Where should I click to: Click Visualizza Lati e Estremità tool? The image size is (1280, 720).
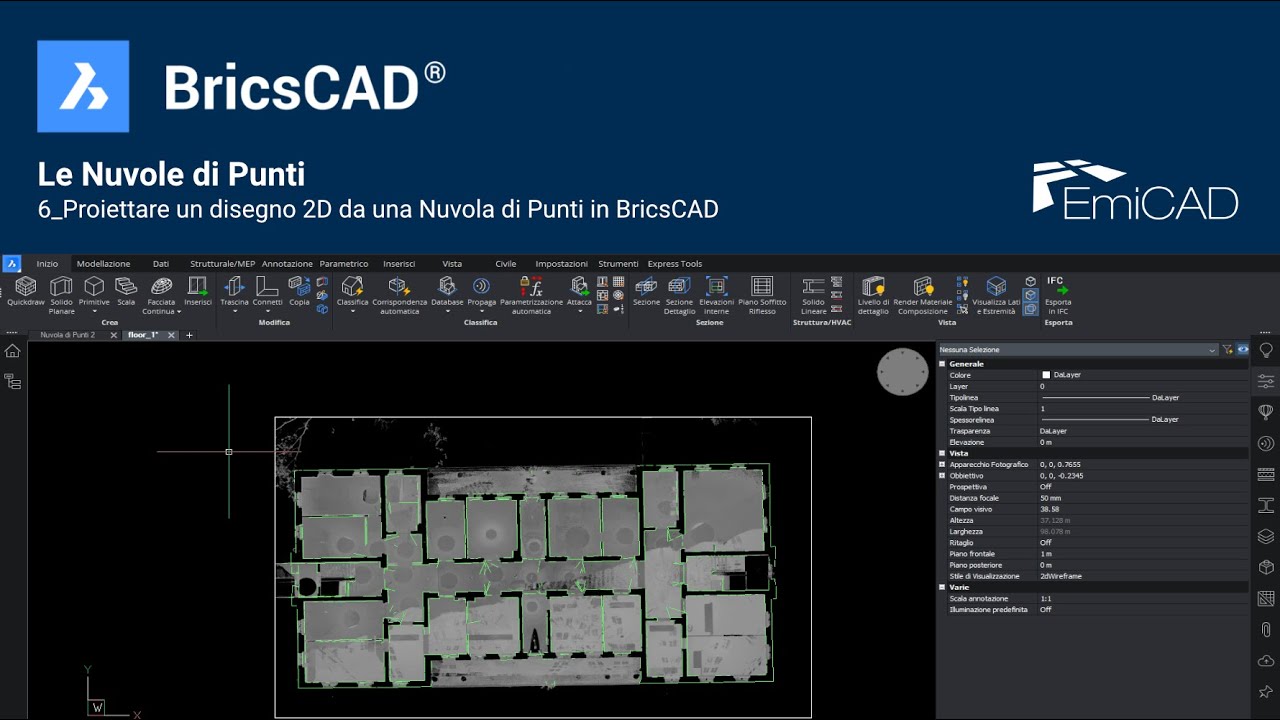tap(996, 296)
